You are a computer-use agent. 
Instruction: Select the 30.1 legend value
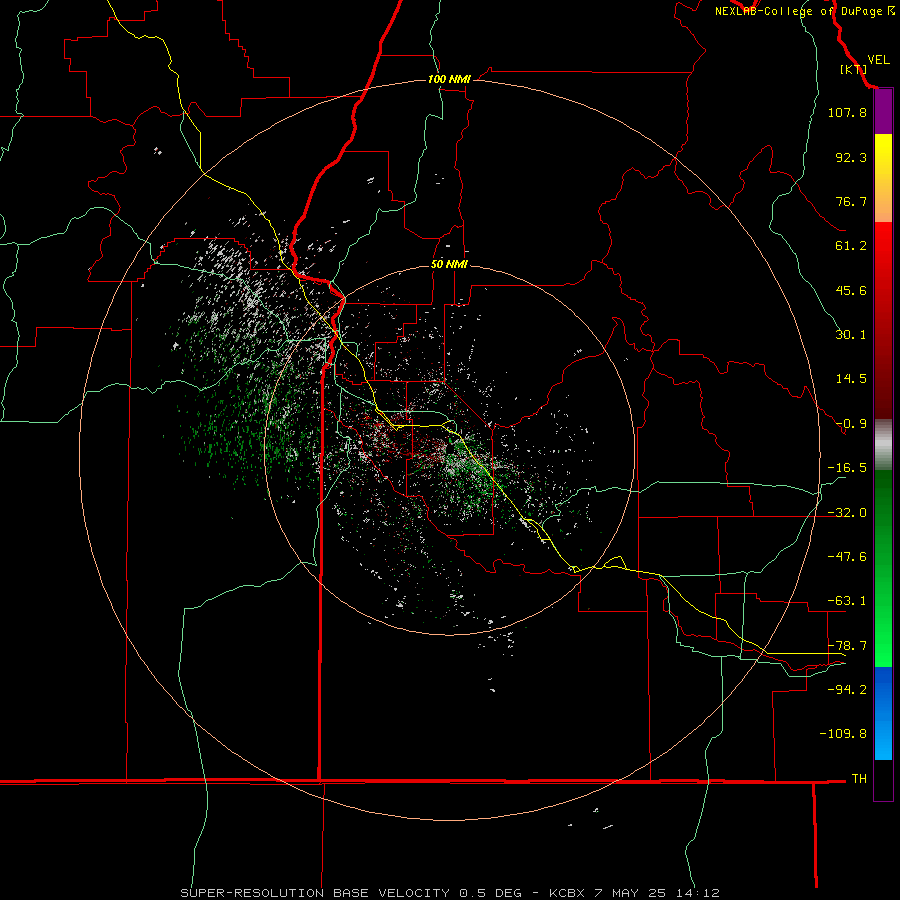point(851,335)
